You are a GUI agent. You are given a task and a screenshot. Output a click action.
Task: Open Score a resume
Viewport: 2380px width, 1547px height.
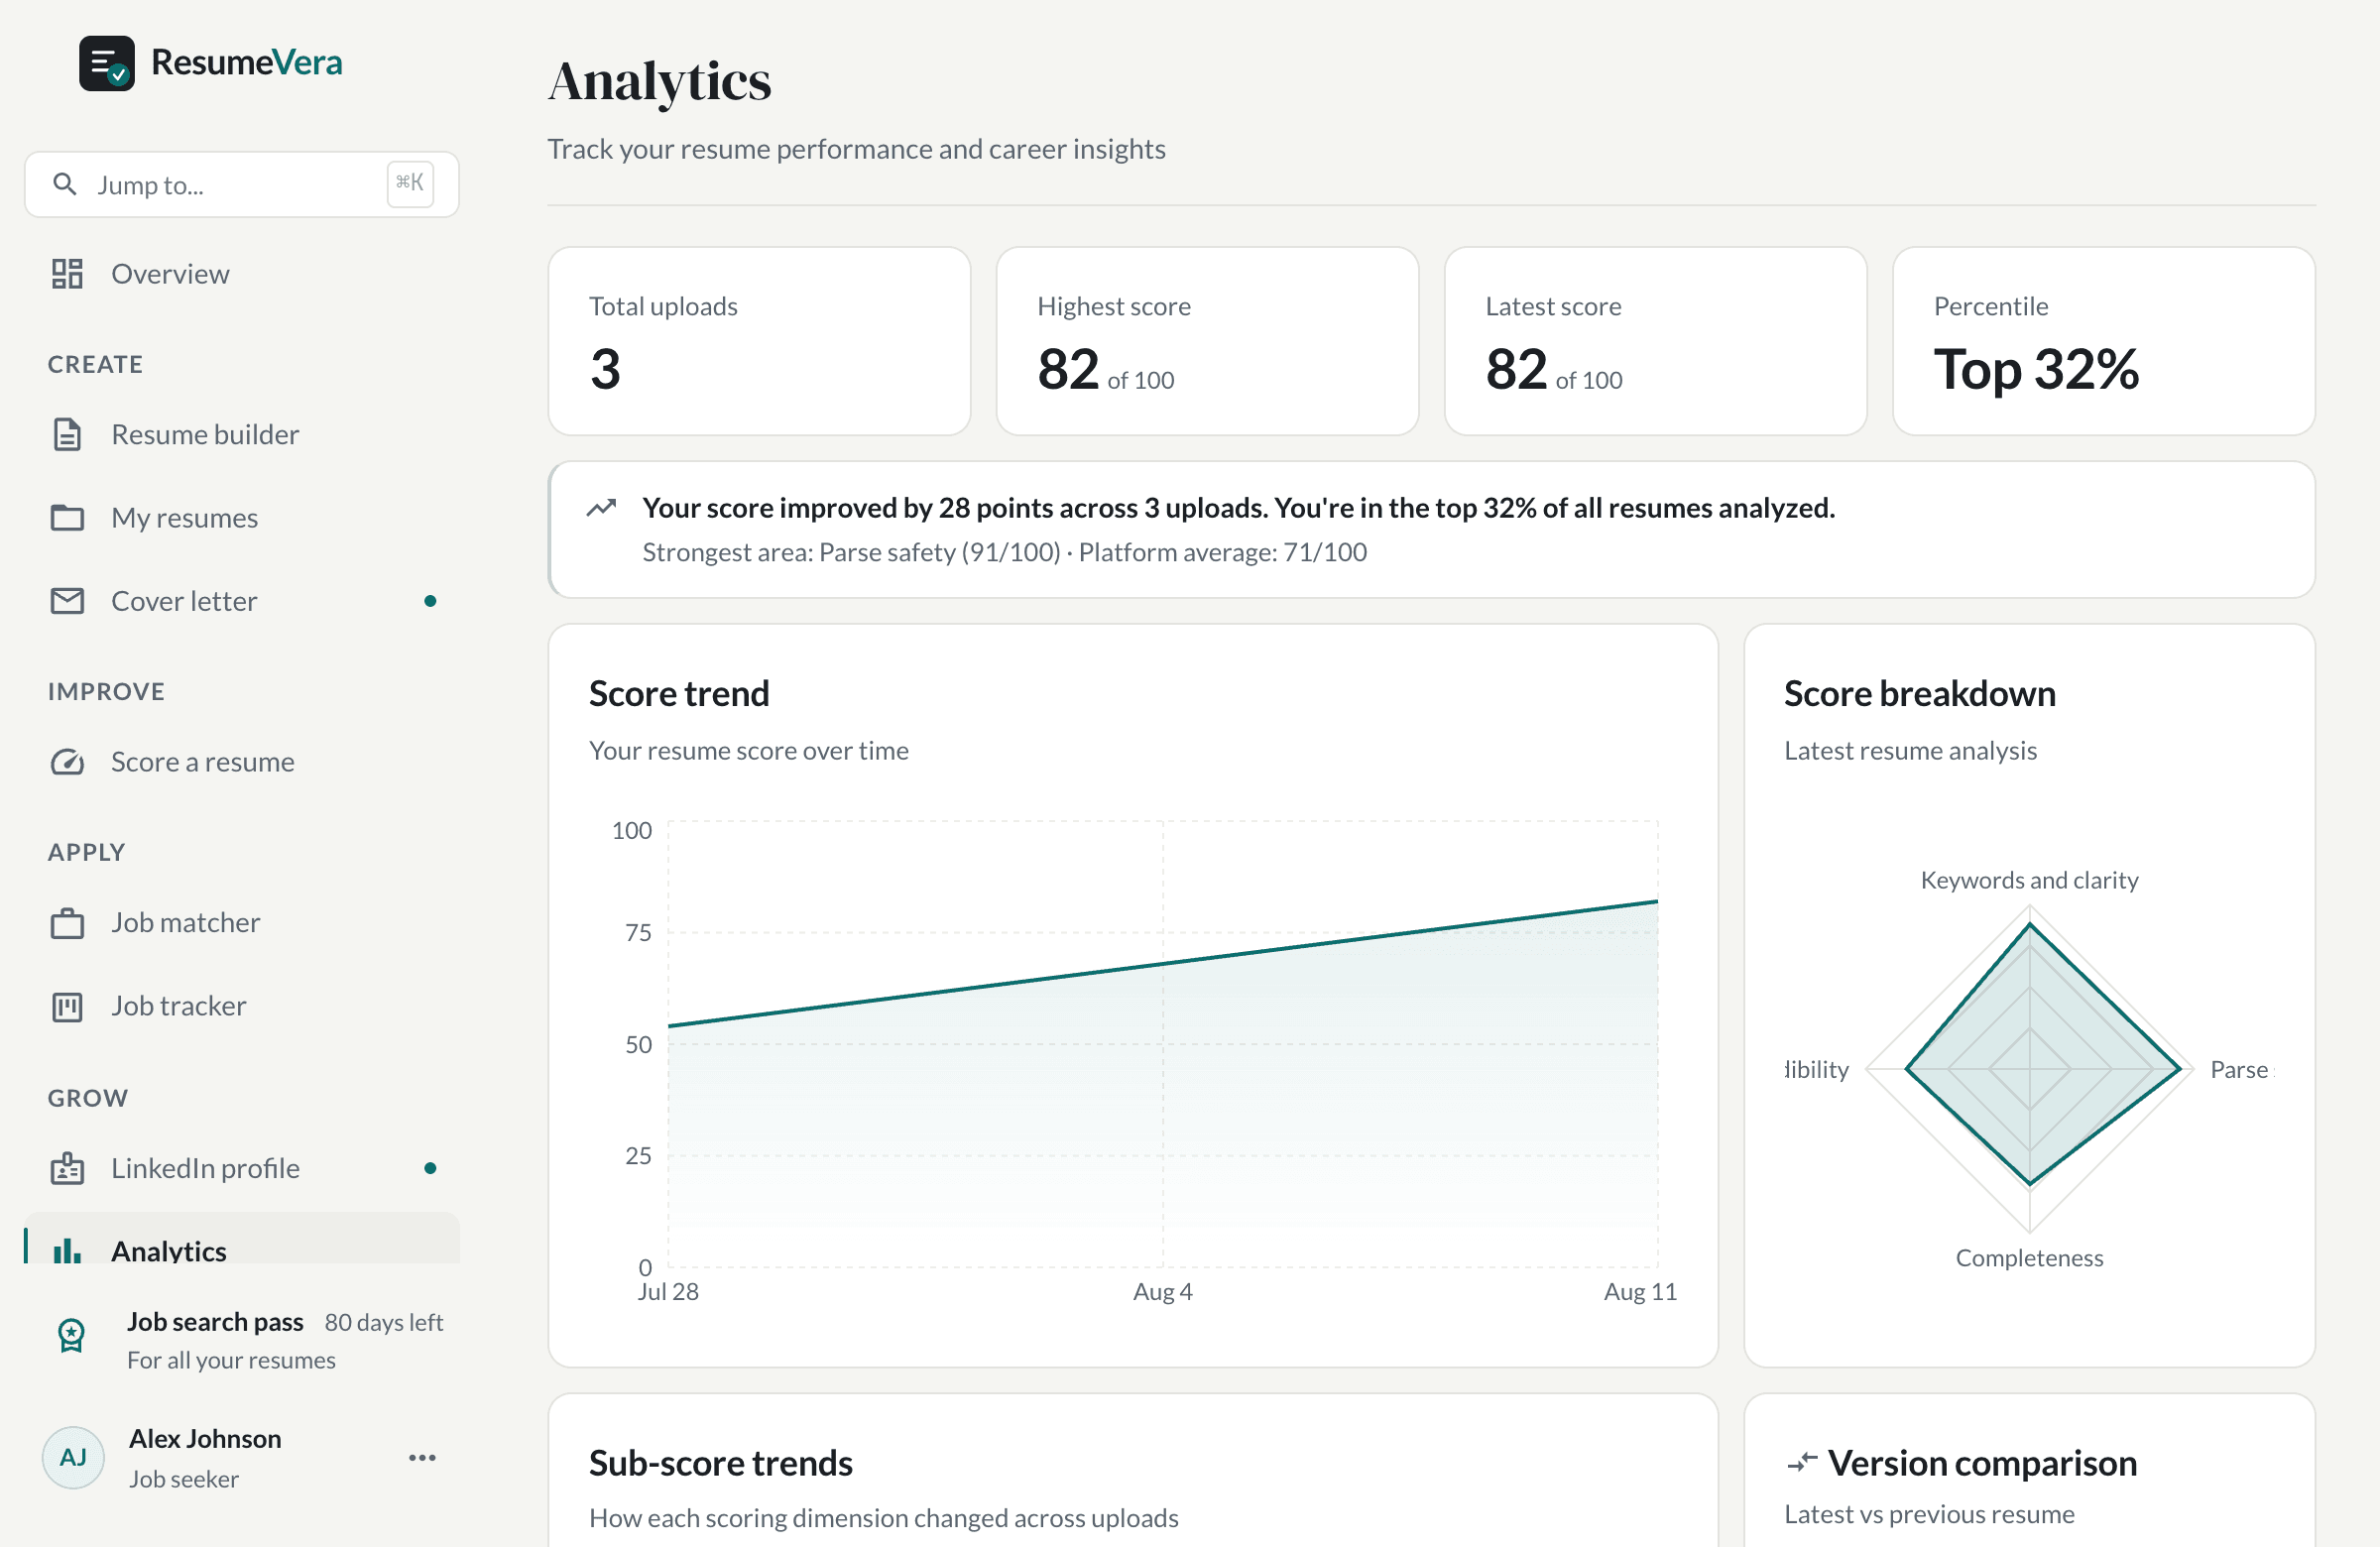242,762
